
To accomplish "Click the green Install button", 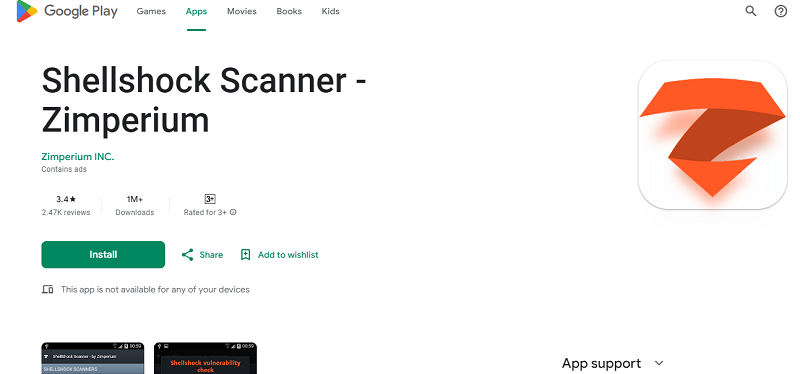I will (103, 255).
